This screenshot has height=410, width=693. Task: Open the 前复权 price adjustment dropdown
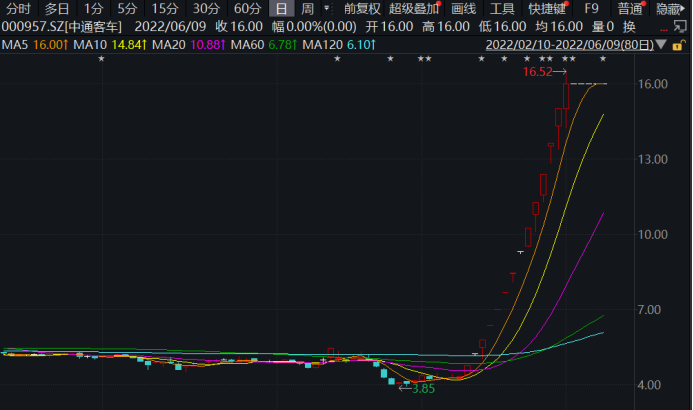[362, 8]
